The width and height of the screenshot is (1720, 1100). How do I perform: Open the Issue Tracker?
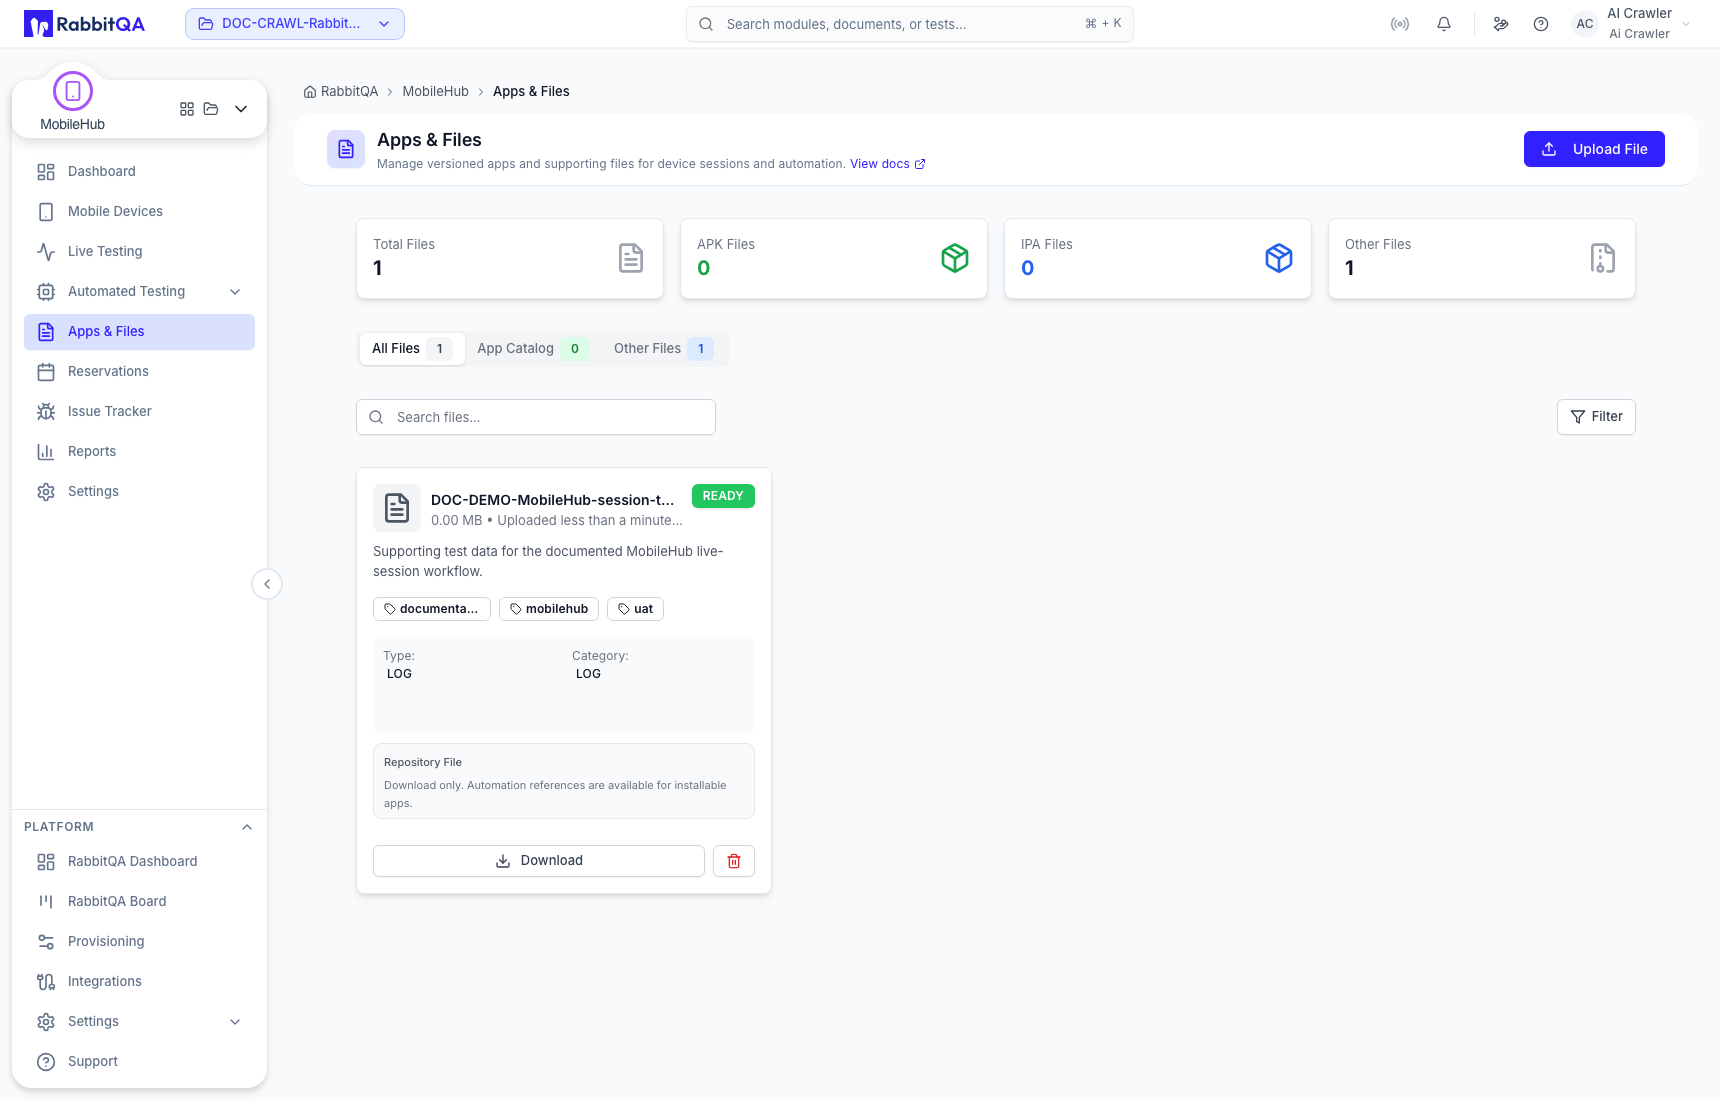coord(139,412)
